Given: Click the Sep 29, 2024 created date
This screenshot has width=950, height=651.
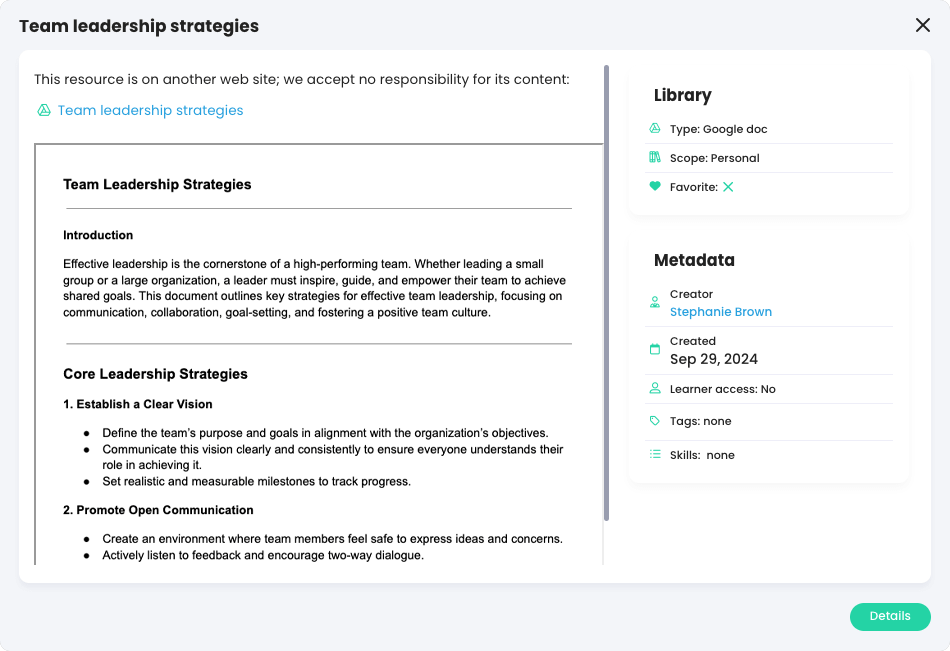Looking at the screenshot, I should pos(713,359).
